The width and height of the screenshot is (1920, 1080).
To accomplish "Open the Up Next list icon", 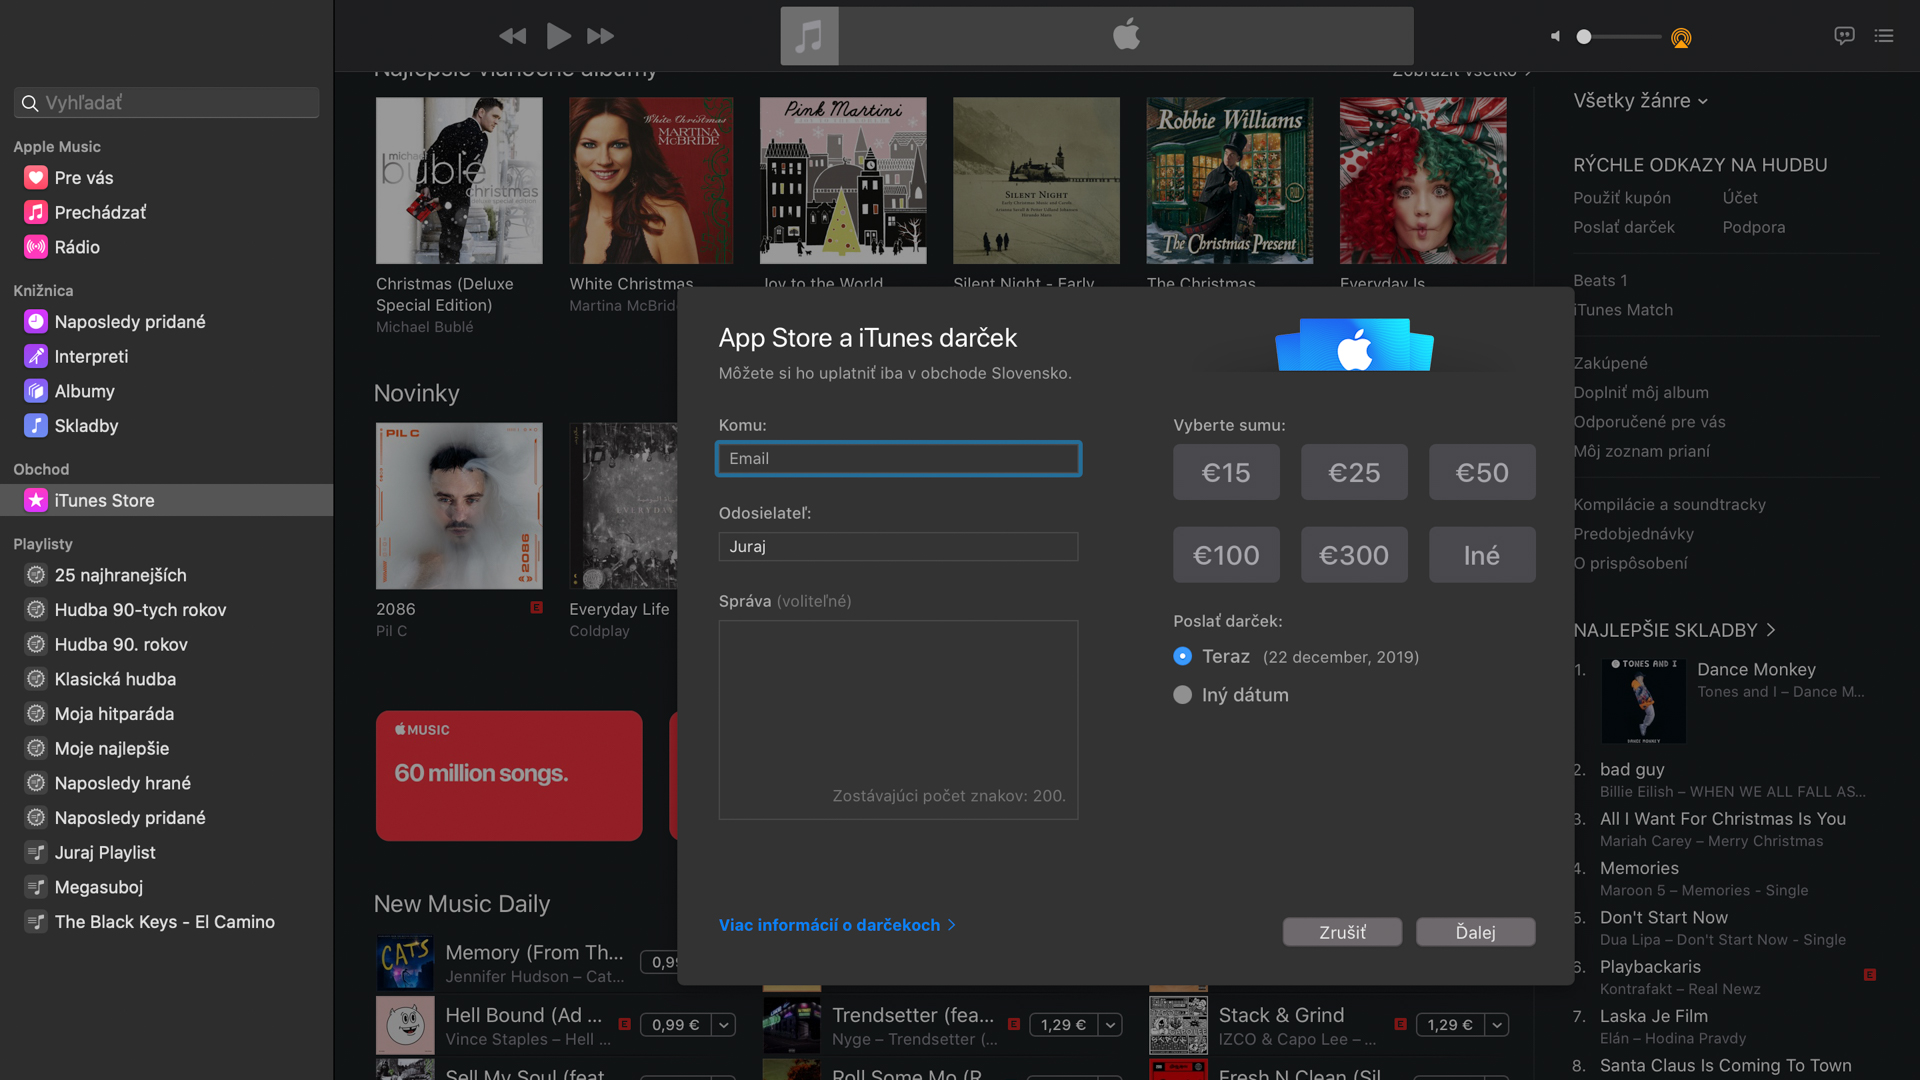I will point(1884,36).
